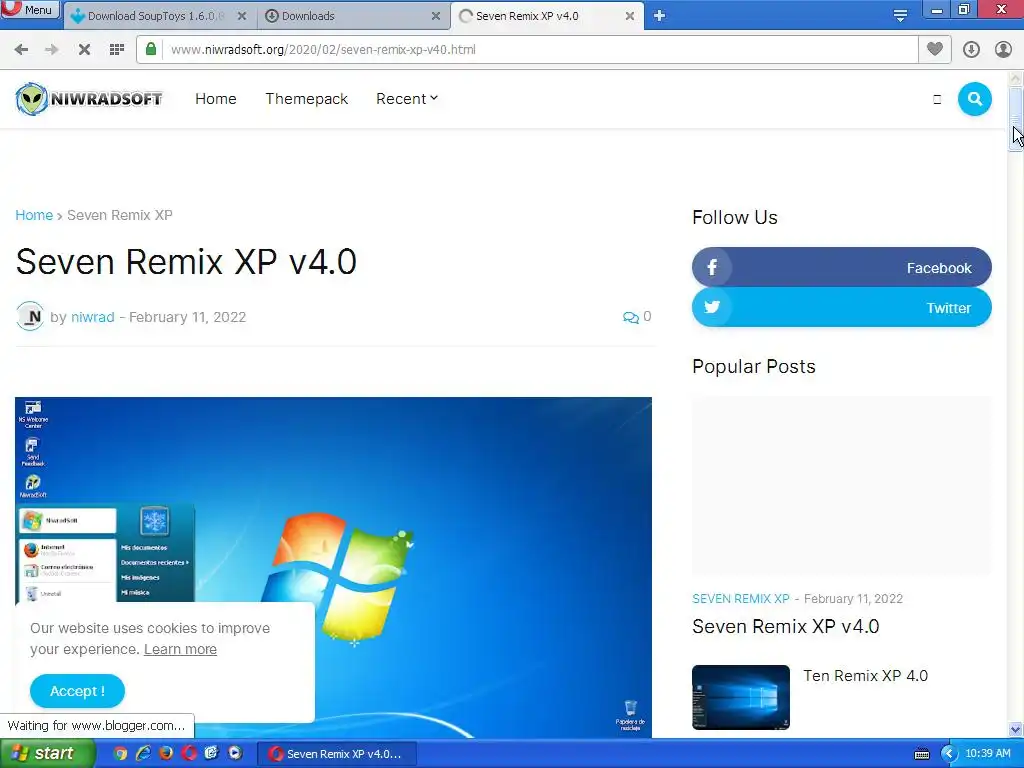Expand hidden tray icons arrow
The height and width of the screenshot is (768, 1024).
coord(949,754)
